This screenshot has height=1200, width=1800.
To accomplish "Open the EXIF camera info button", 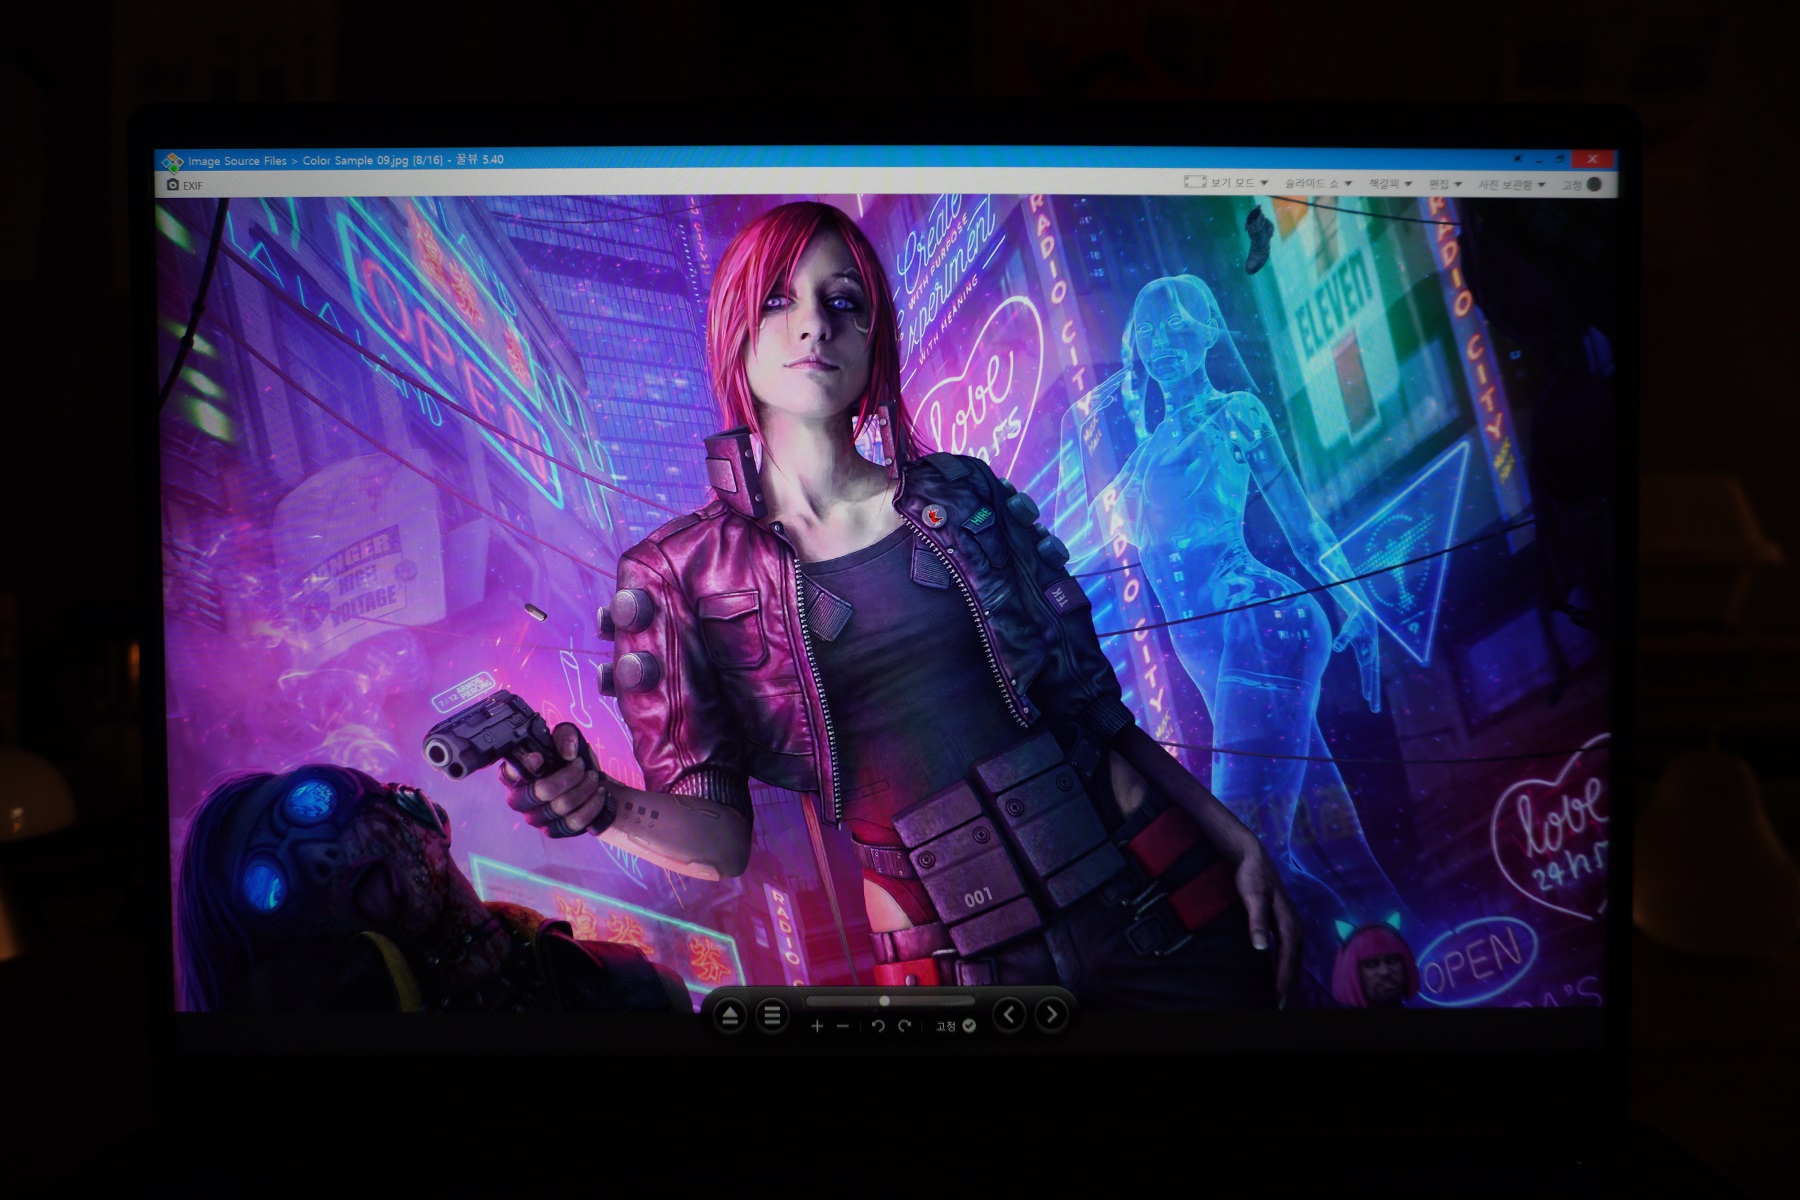I will (184, 185).
